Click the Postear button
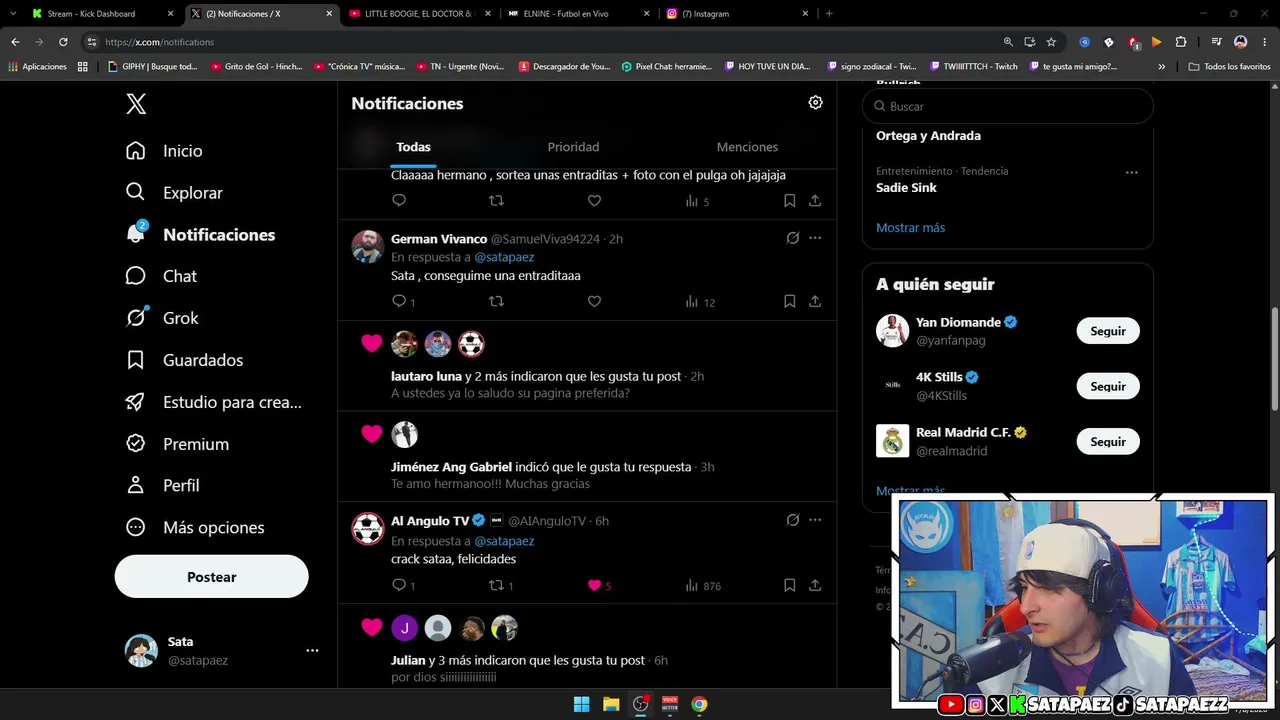The width and height of the screenshot is (1280, 720). tap(212, 577)
